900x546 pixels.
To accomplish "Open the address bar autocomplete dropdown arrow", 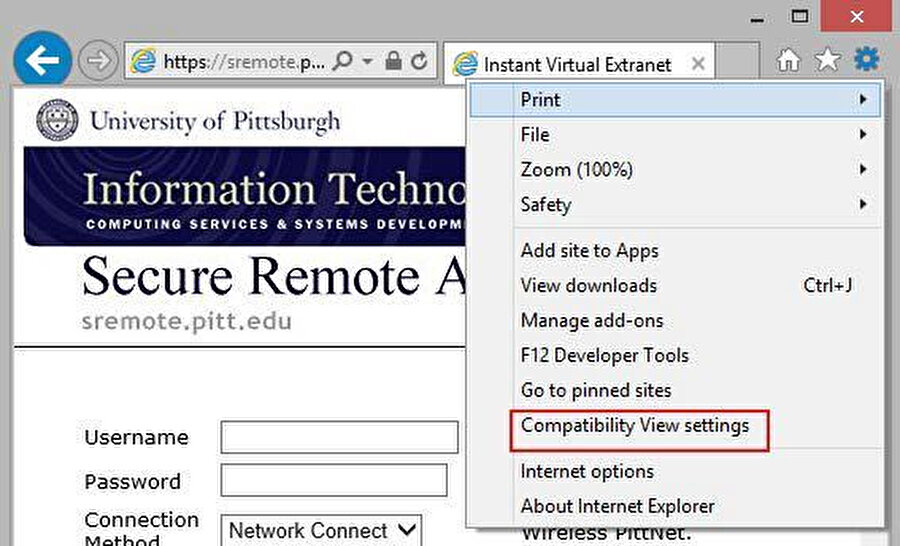I will point(367,60).
